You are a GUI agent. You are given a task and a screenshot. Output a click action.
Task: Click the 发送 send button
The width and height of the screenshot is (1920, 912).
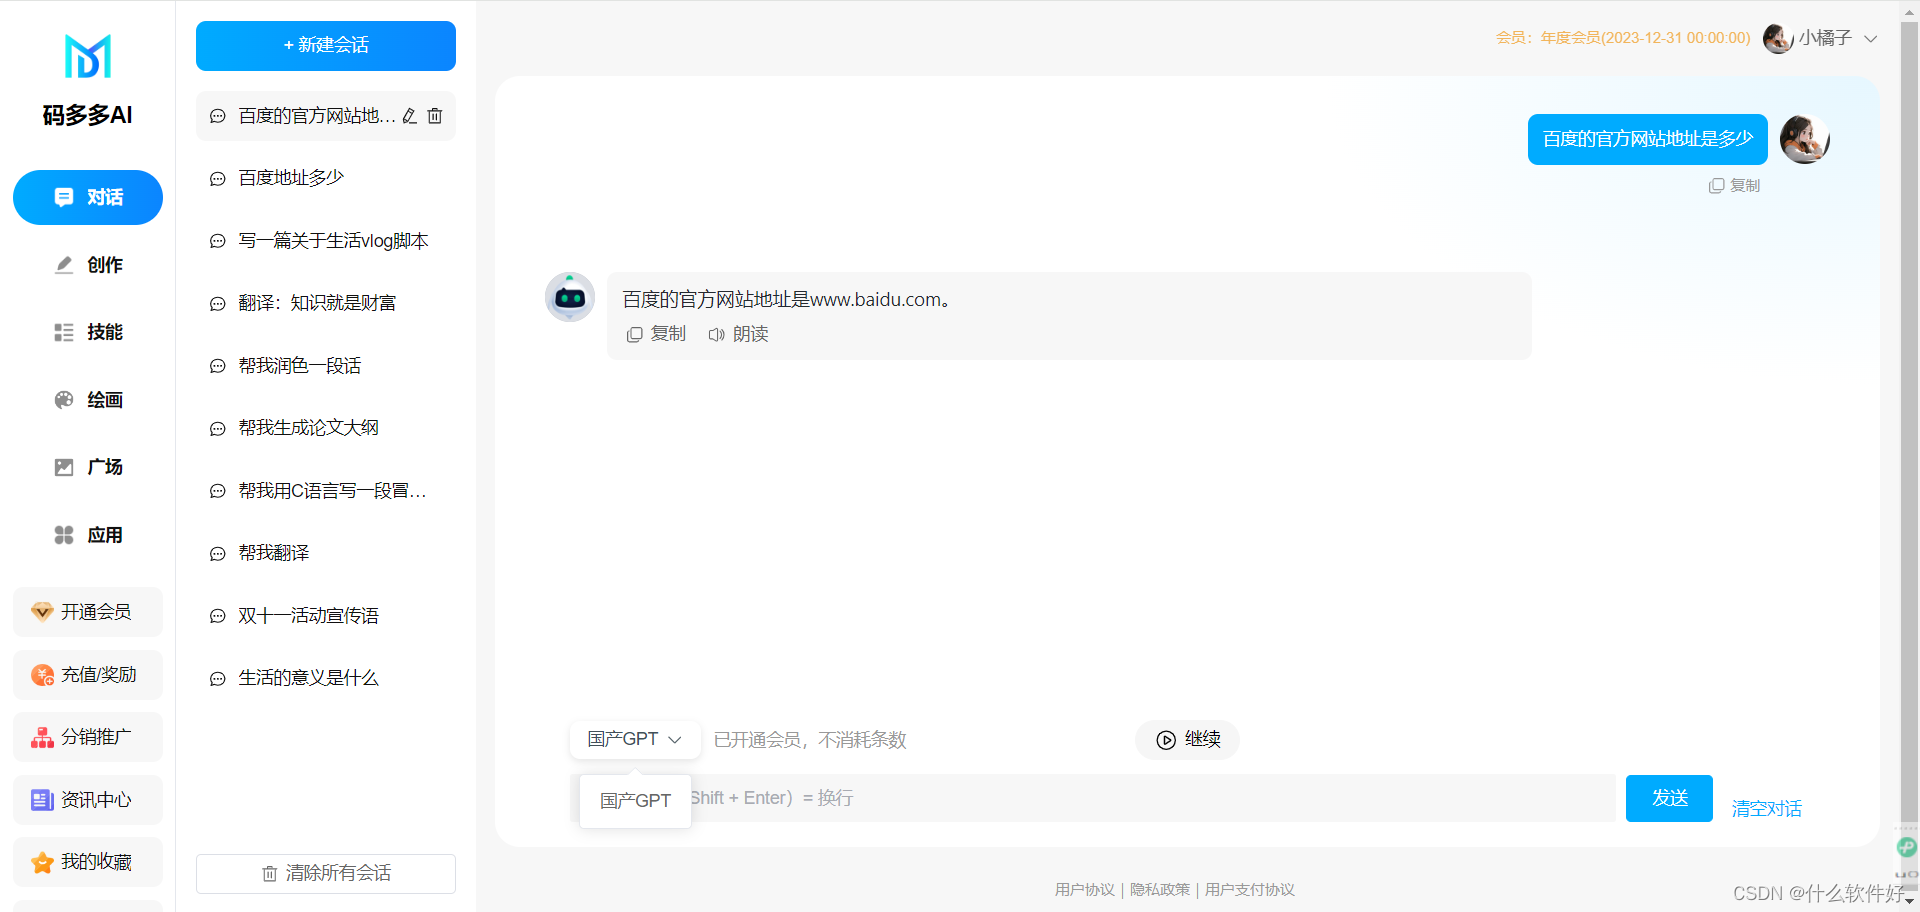1668,798
